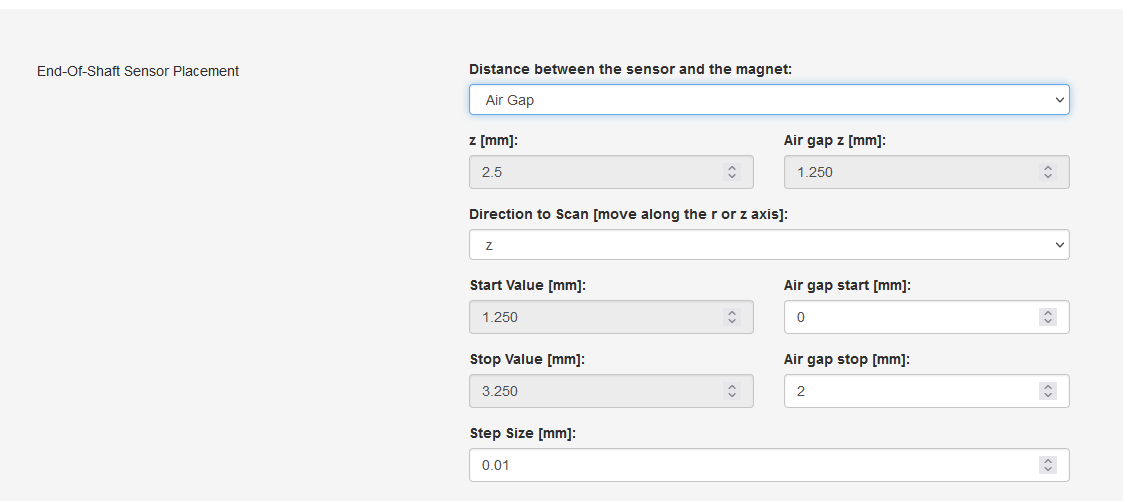Click the z [mm] field stepper arrows
The width and height of the screenshot is (1123, 501).
pos(732,172)
